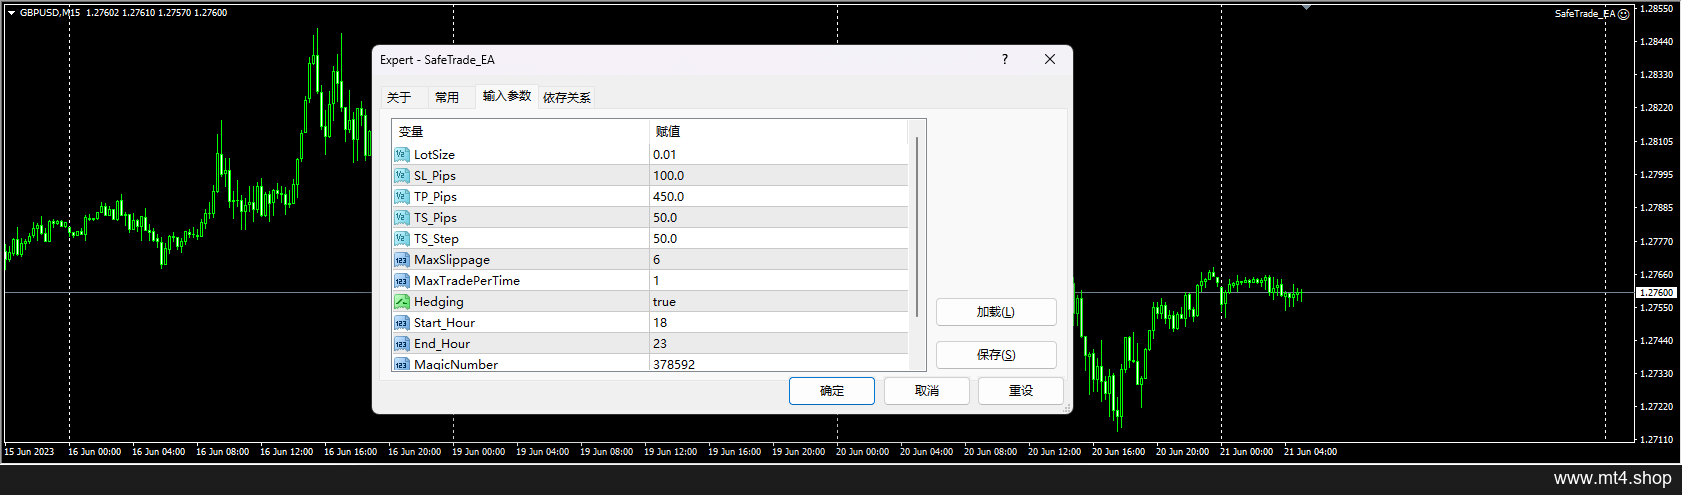Viewport: 1682px width, 495px height.
Task: Click the 15 Jun 2023 date label
Action: 29,452
